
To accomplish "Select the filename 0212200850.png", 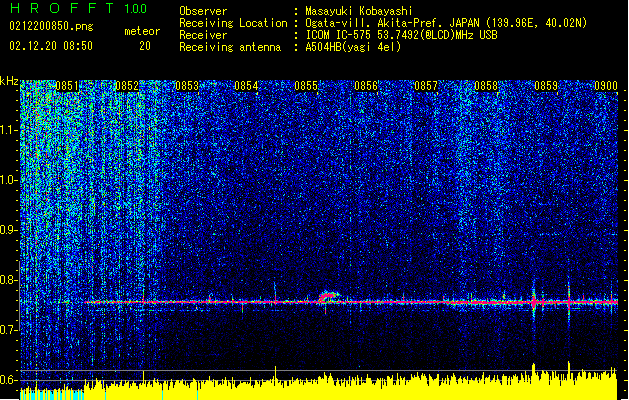I will pyautogui.click(x=51, y=26).
